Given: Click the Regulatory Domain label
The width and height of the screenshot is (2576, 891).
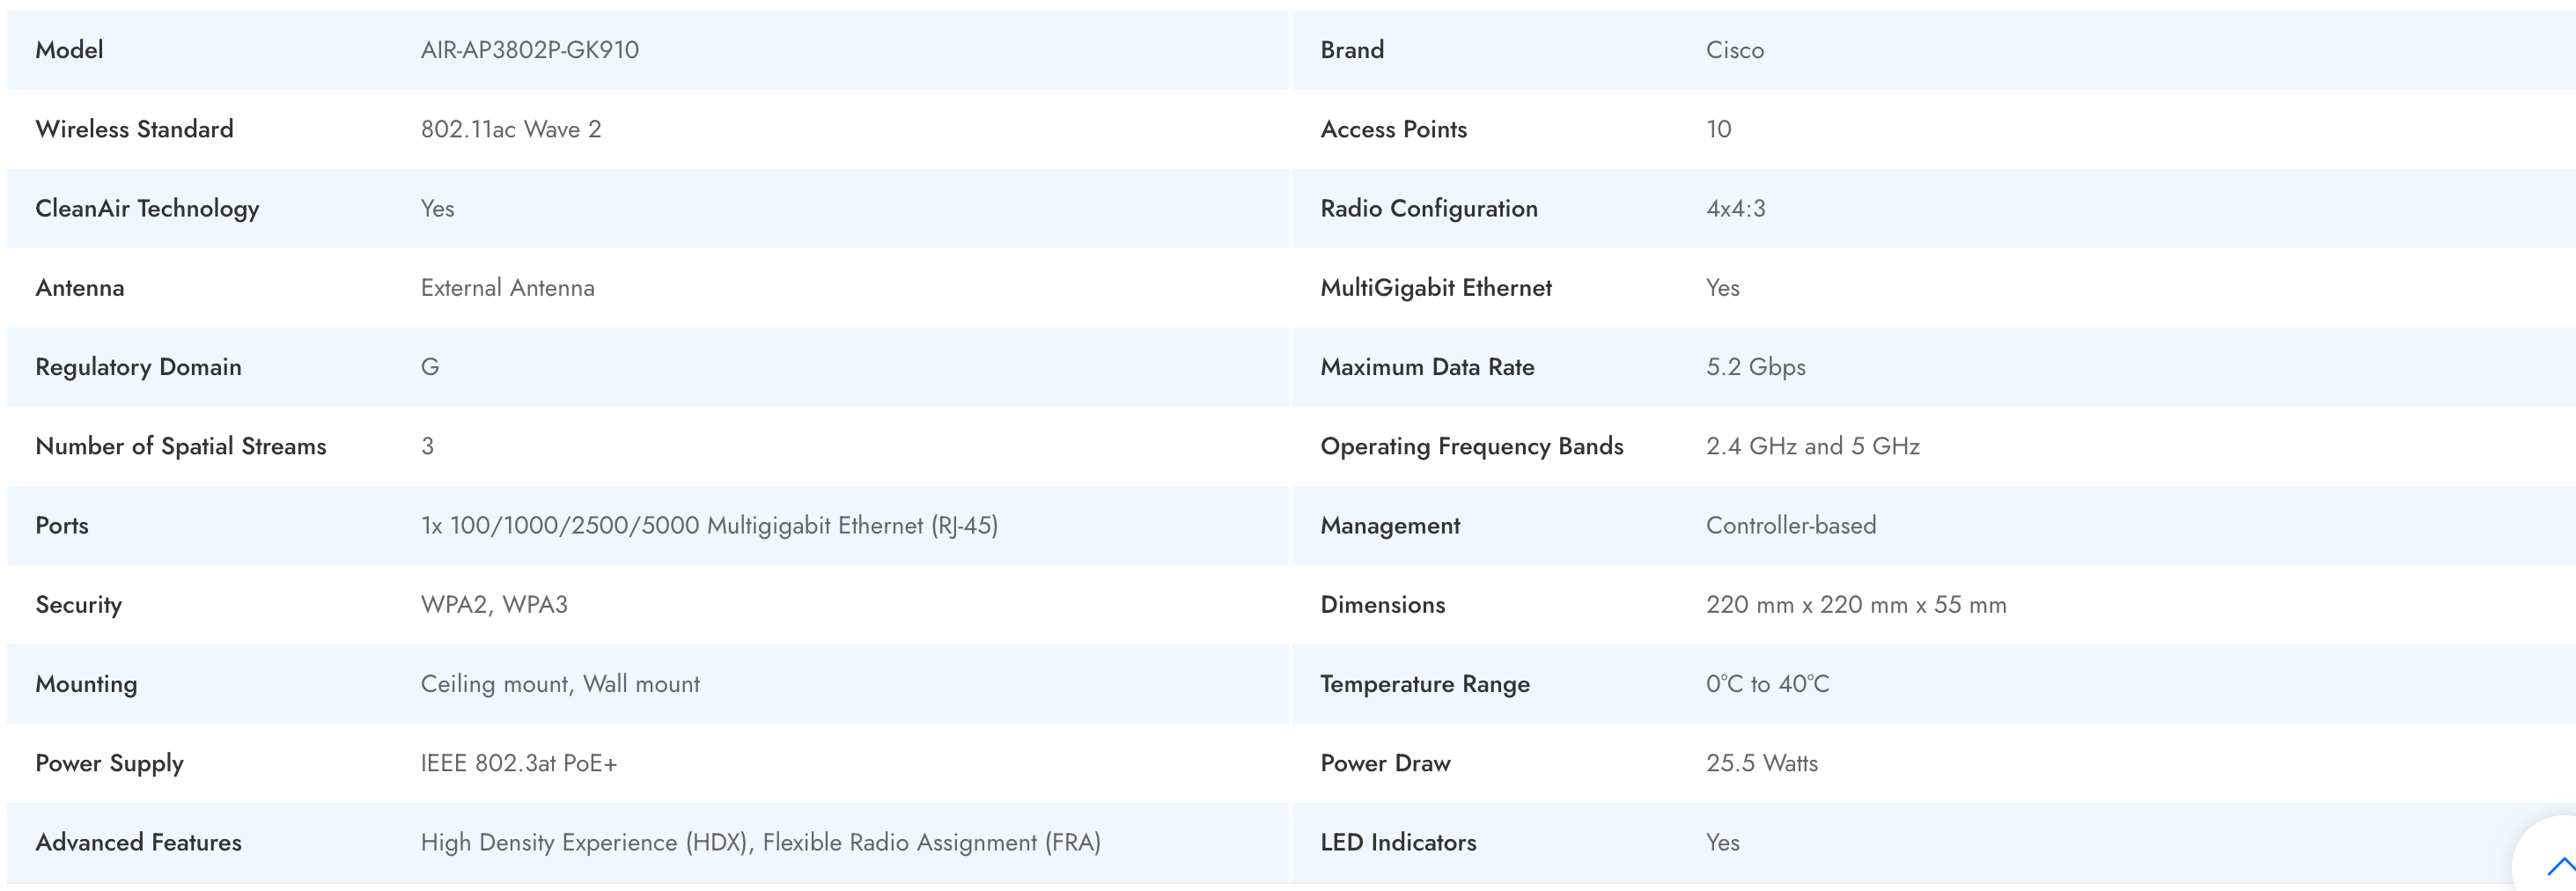Looking at the screenshot, I should (138, 367).
